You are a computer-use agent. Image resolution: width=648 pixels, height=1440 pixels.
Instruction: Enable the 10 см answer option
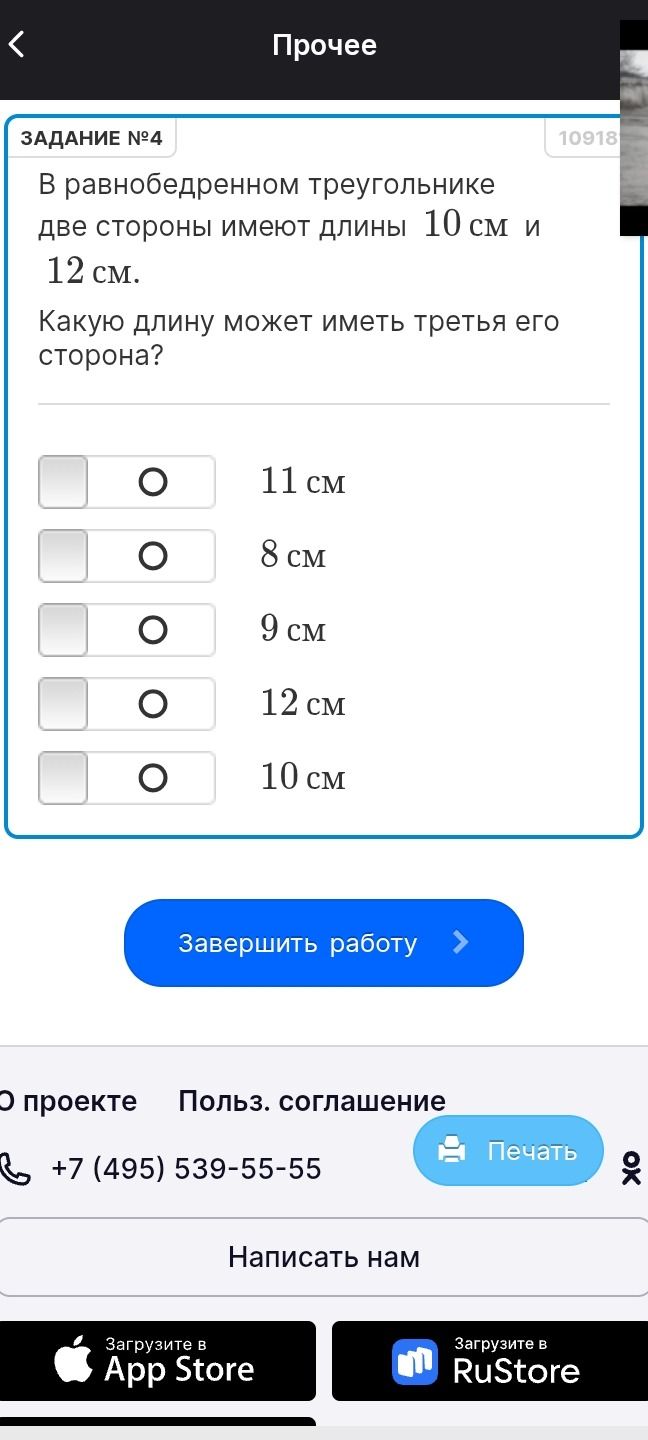[127, 778]
